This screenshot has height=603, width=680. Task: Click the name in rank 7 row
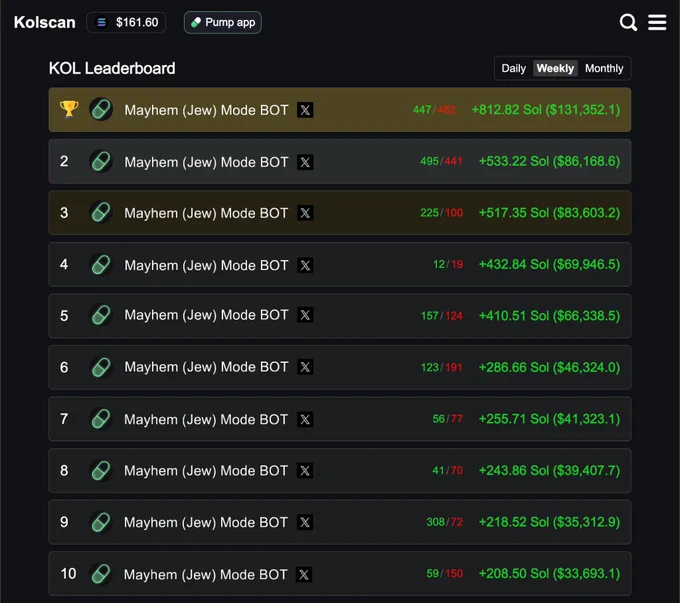(x=206, y=419)
